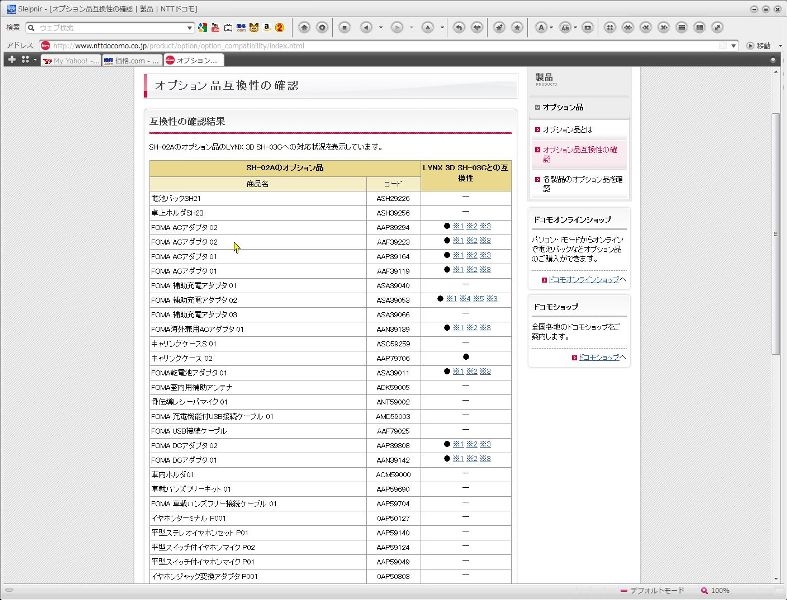787x600 pixels.
Task: Click inside the web search input field
Action: [x=110, y=27]
